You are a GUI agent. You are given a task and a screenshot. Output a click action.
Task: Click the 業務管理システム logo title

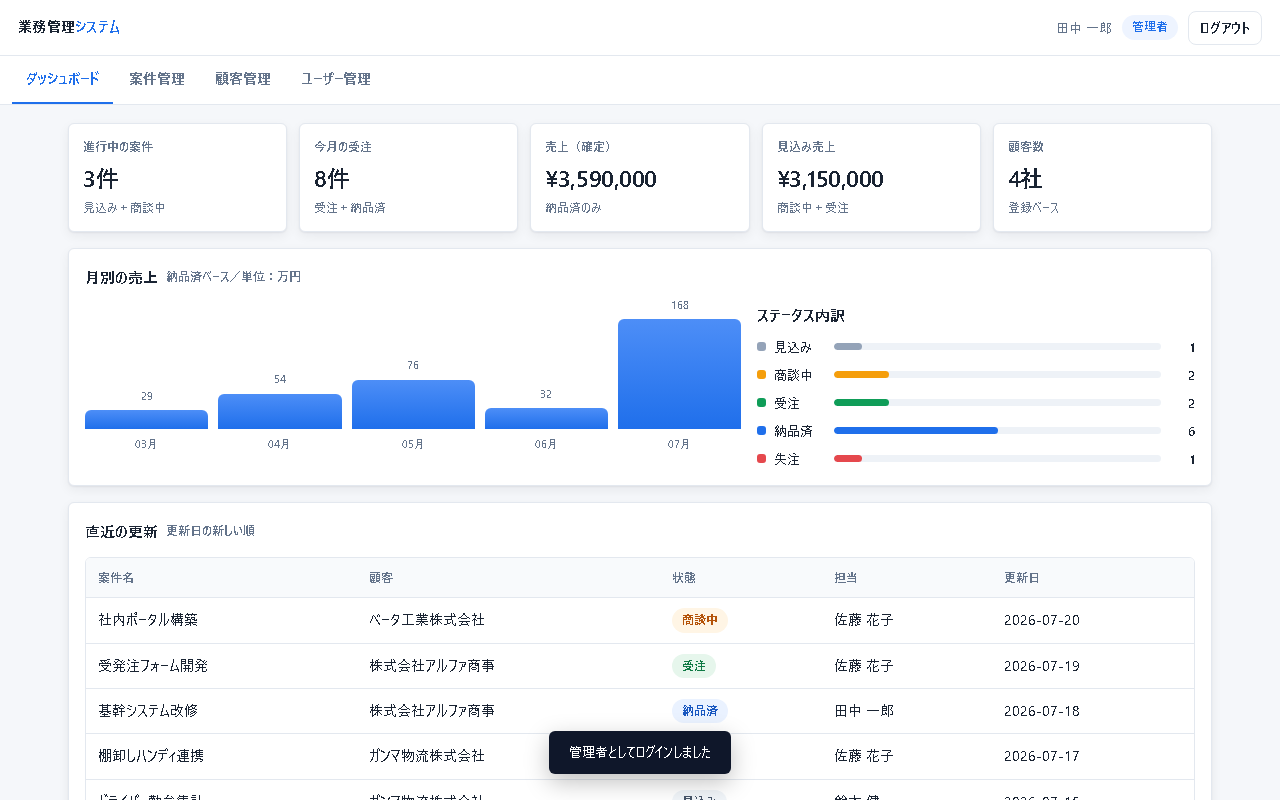pos(69,27)
